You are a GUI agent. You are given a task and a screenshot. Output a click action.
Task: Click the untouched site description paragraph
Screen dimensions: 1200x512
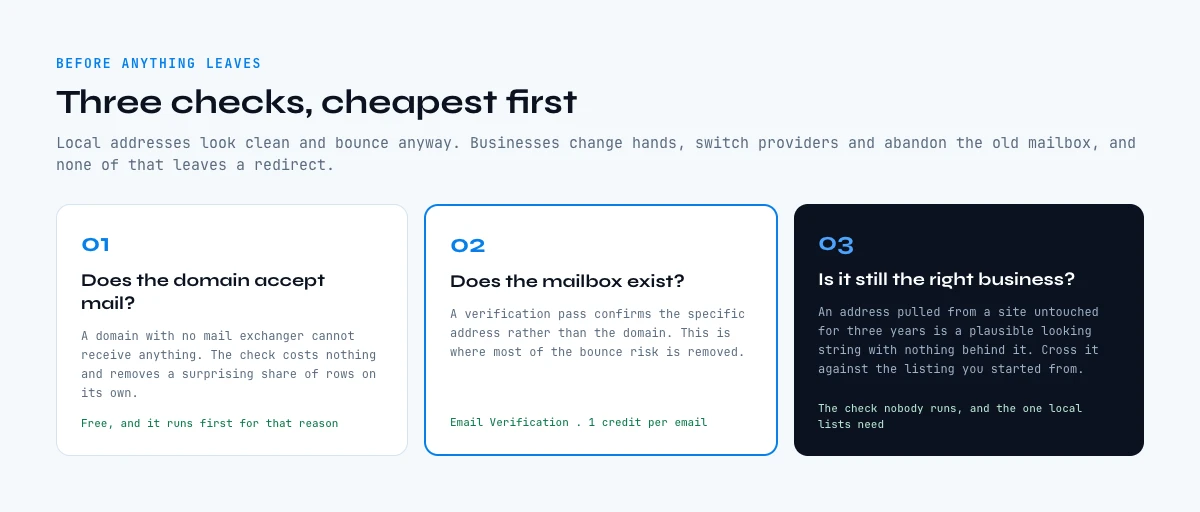tap(958, 341)
